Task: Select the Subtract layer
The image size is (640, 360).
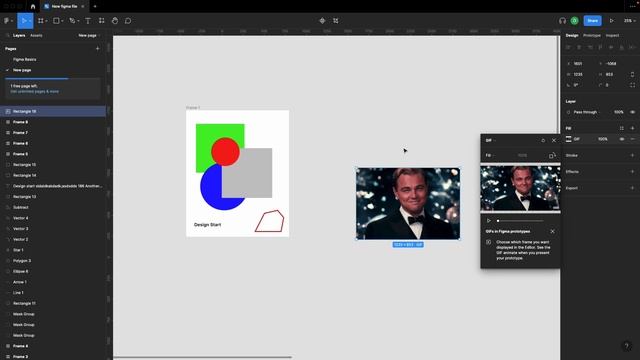Action: click(x=53, y=207)
